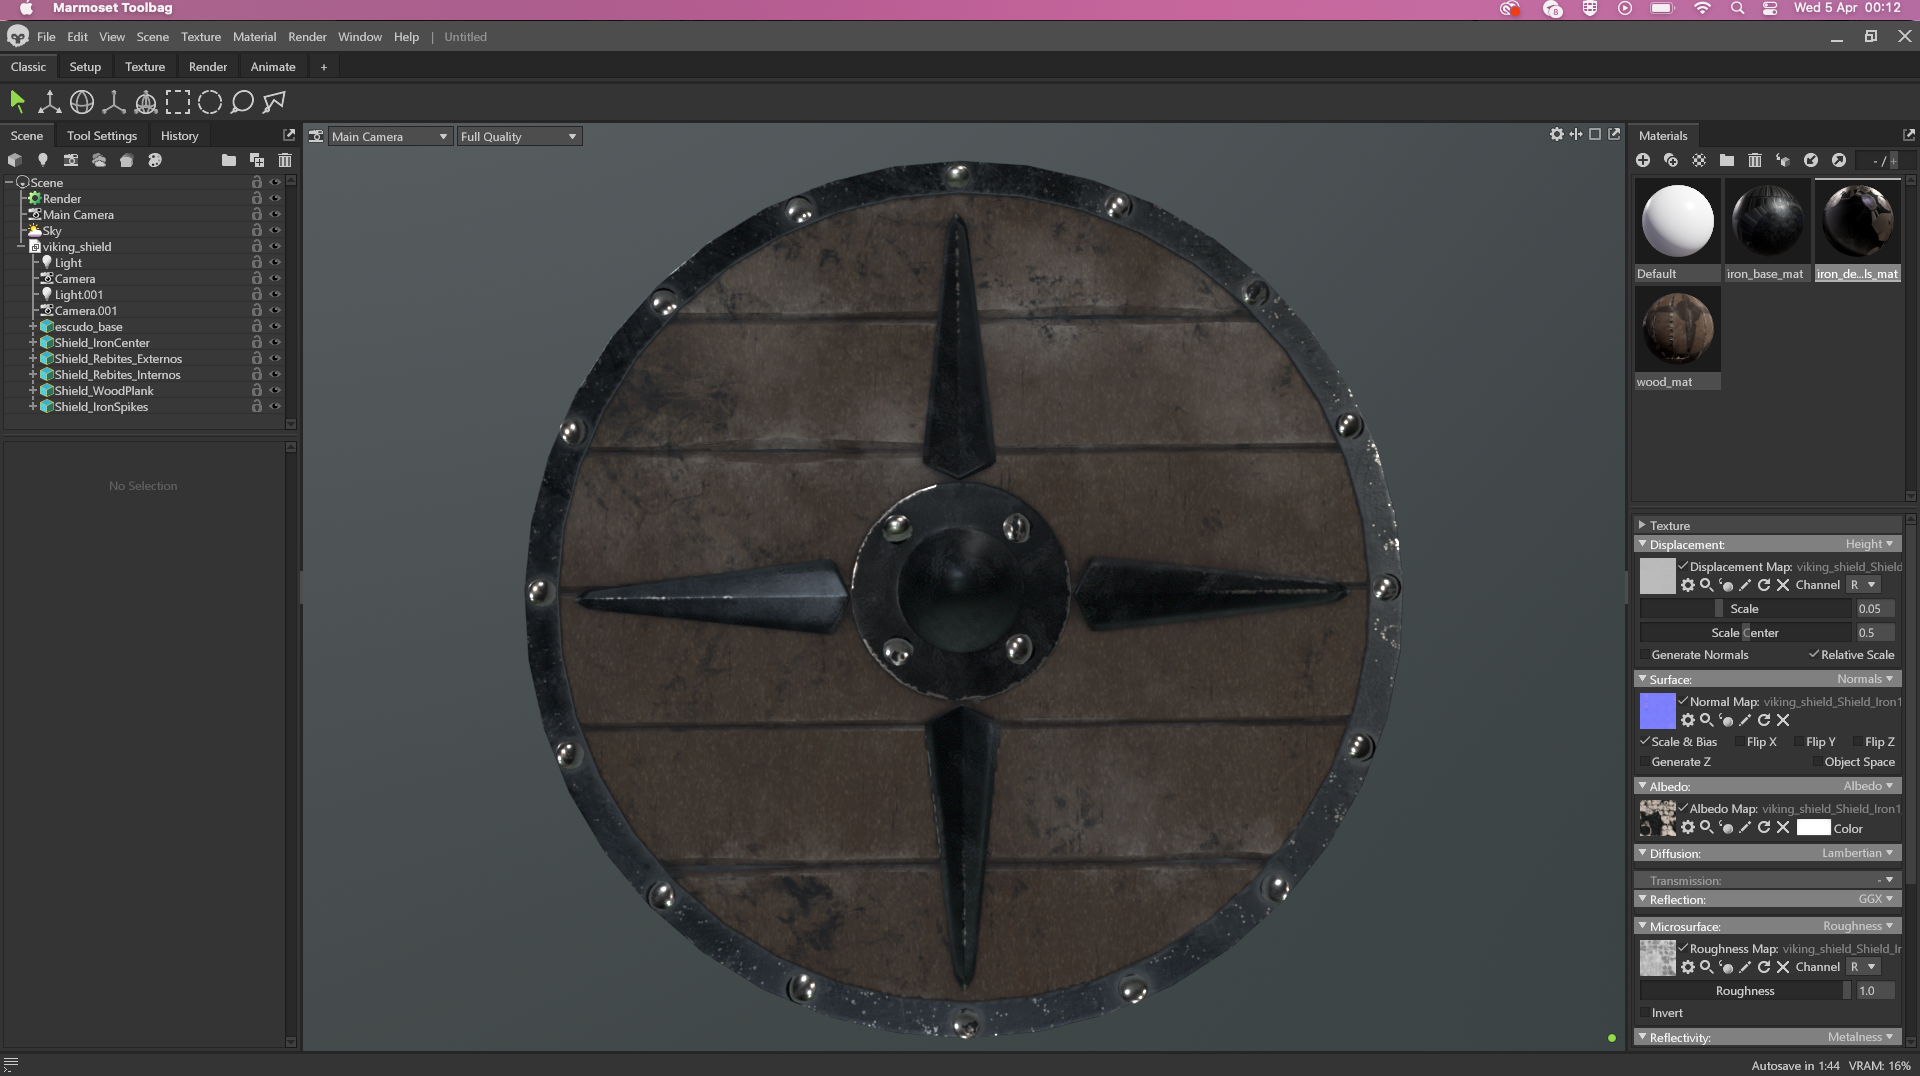Image resolution: width=1920 pixels, height=1076 pixels.
Task: Select the green arrow Select tool
Action: click(17, 101)
